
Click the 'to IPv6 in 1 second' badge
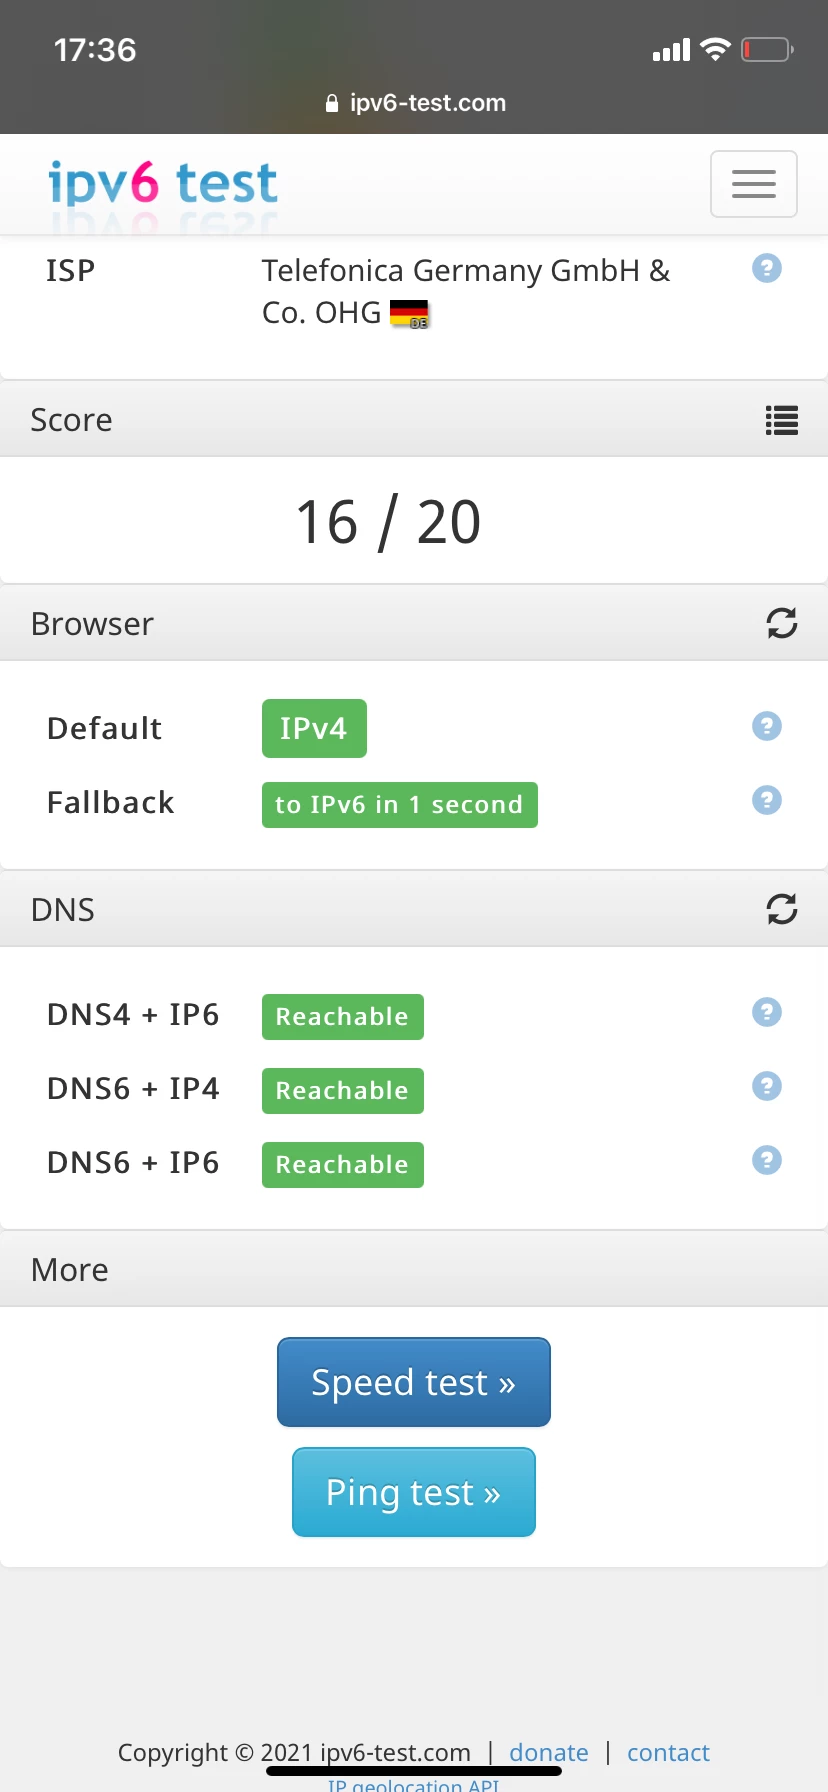click(399, 805)
